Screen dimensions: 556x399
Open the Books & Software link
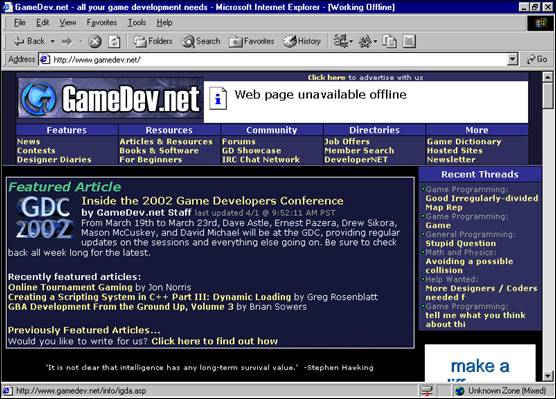point(159,150)
